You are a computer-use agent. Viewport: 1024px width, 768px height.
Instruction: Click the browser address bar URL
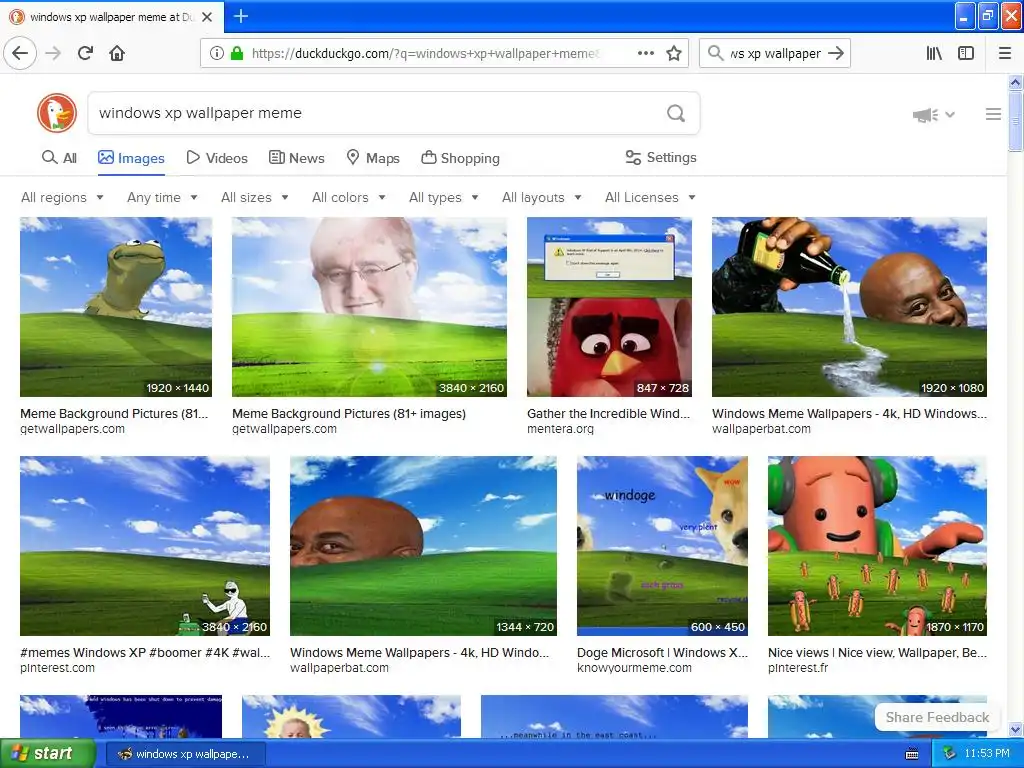(x=424, y=53)
